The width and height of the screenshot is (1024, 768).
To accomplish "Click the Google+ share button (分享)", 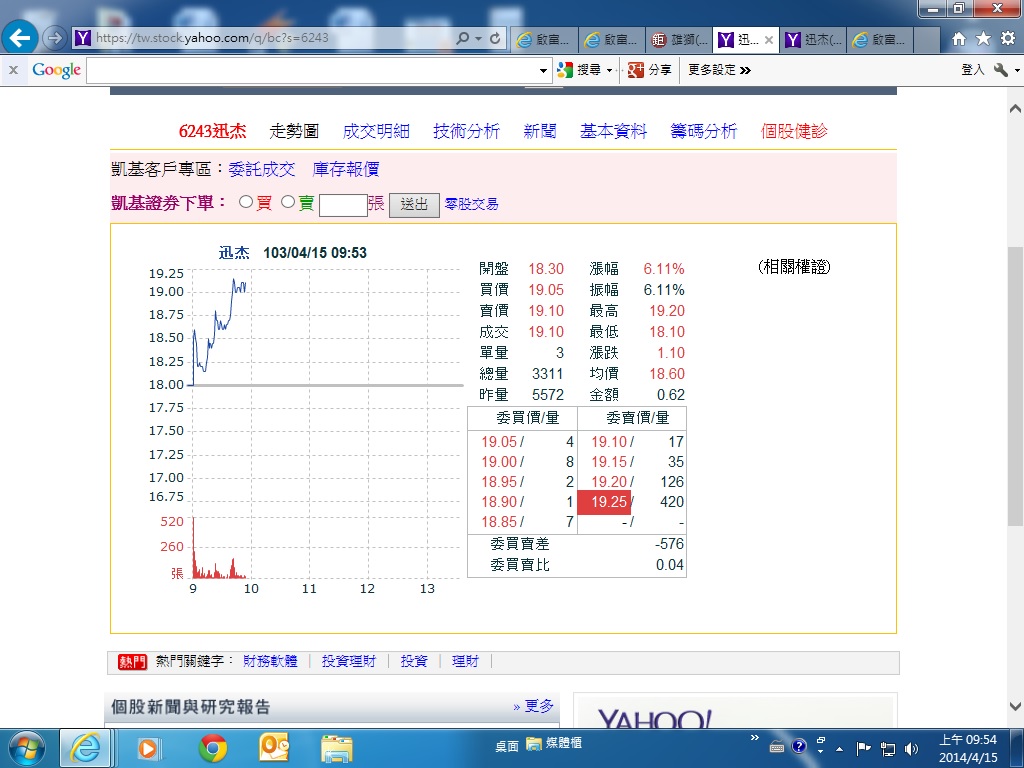I will pyautogui.click(x=649, y=70).
